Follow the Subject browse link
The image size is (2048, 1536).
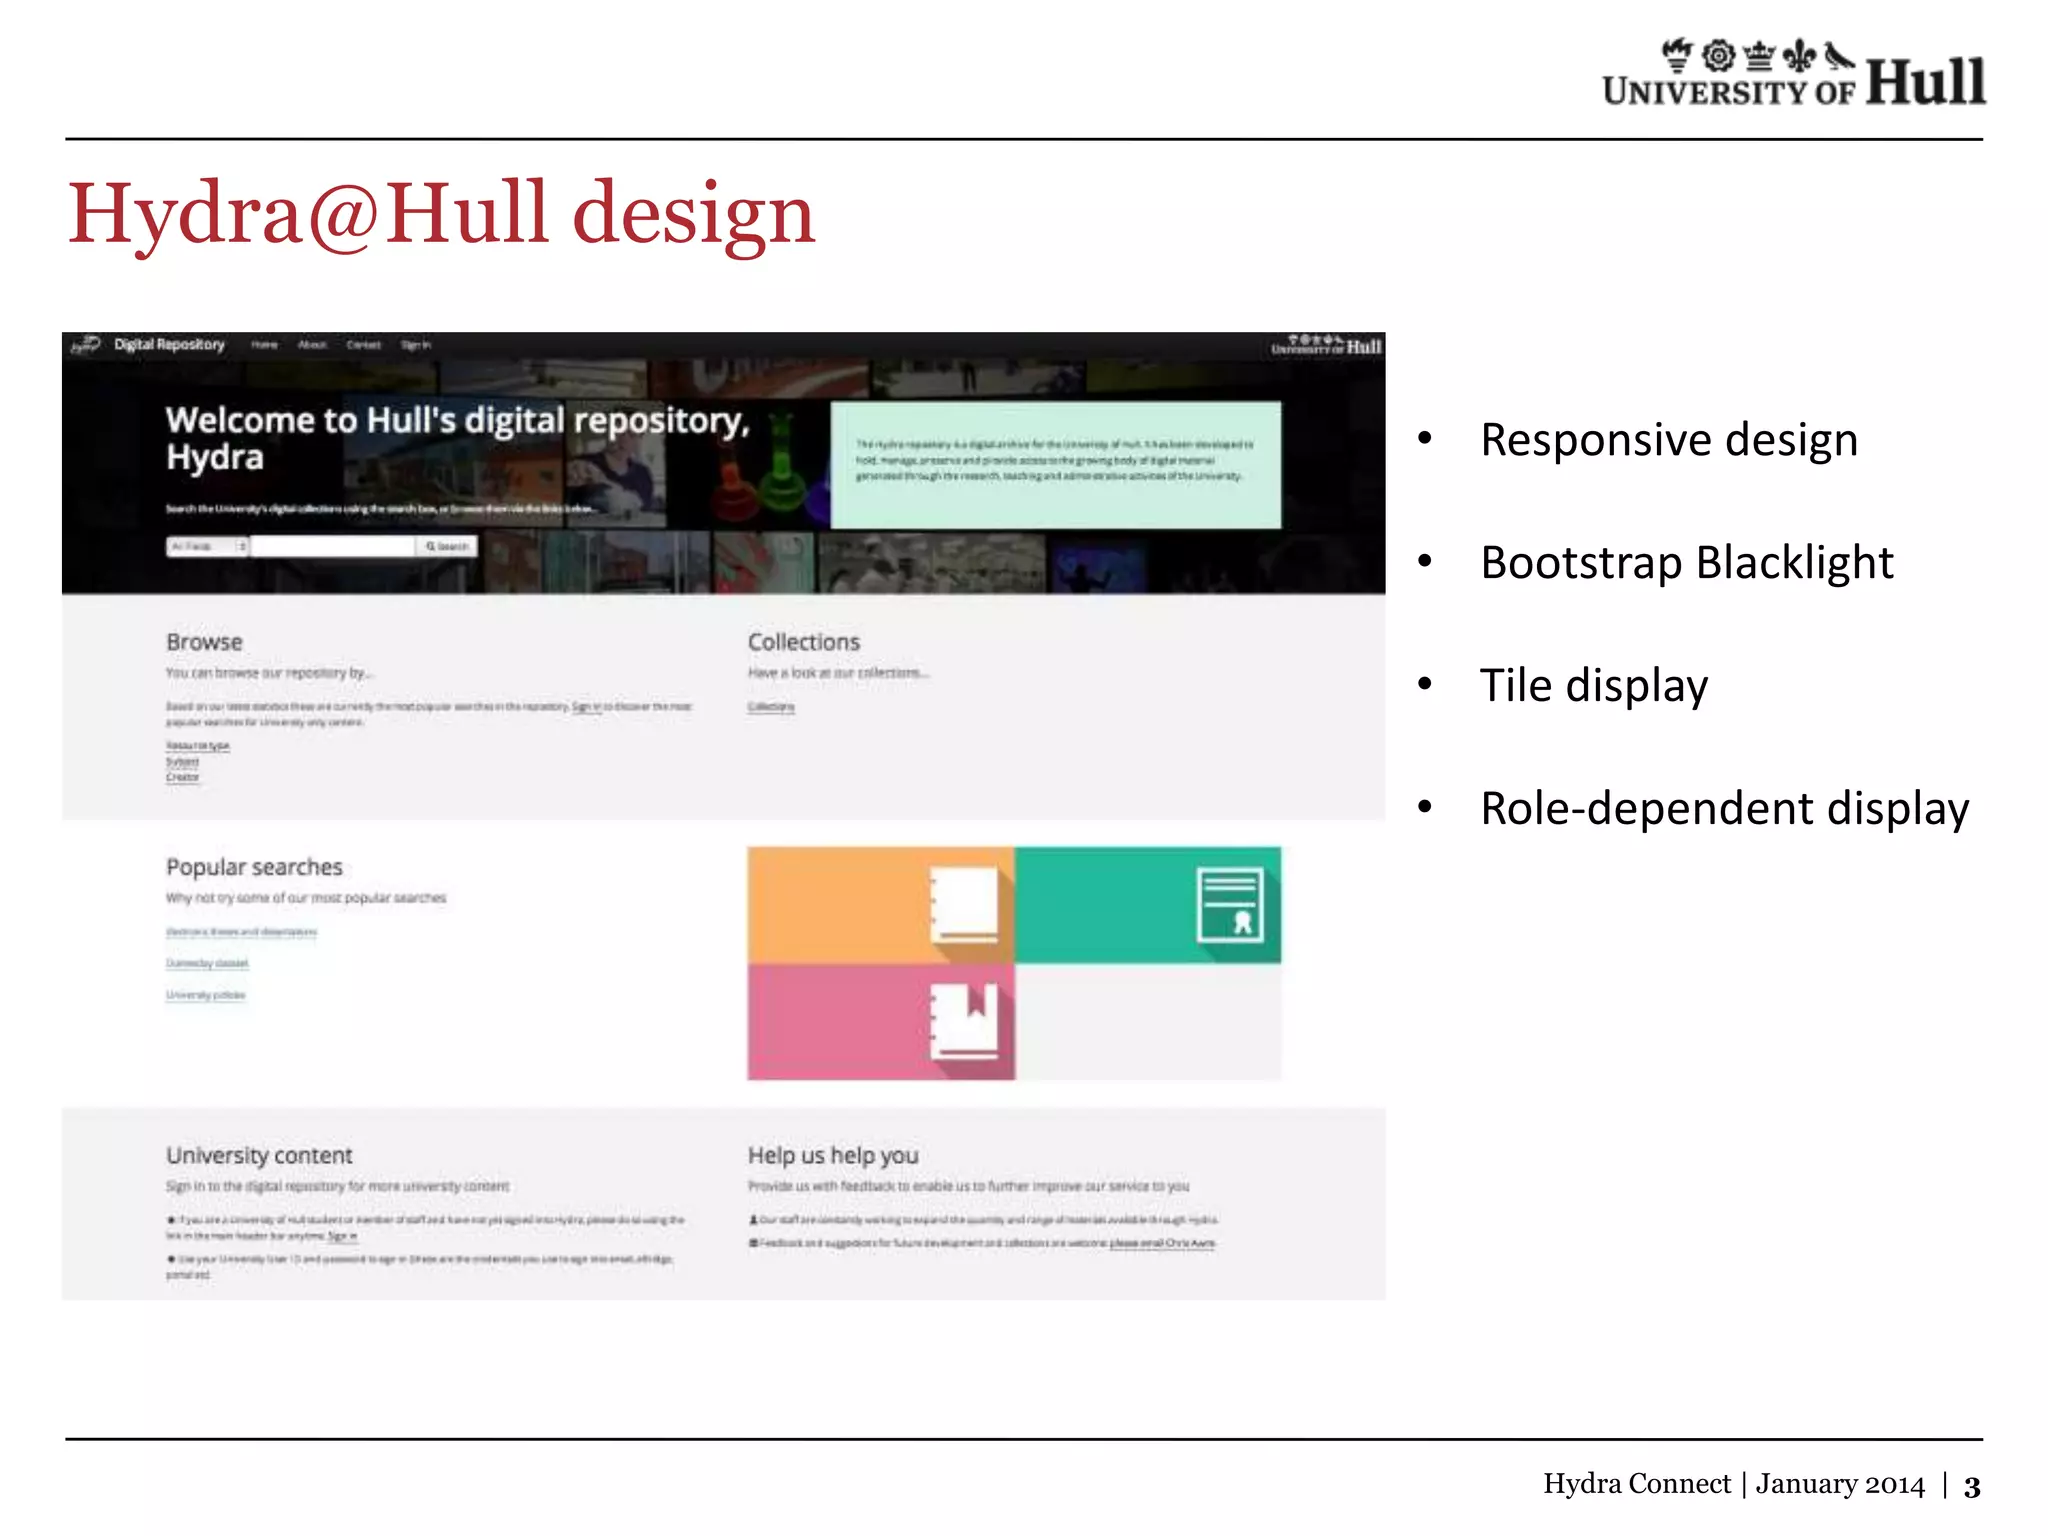(x=182, y=762)
